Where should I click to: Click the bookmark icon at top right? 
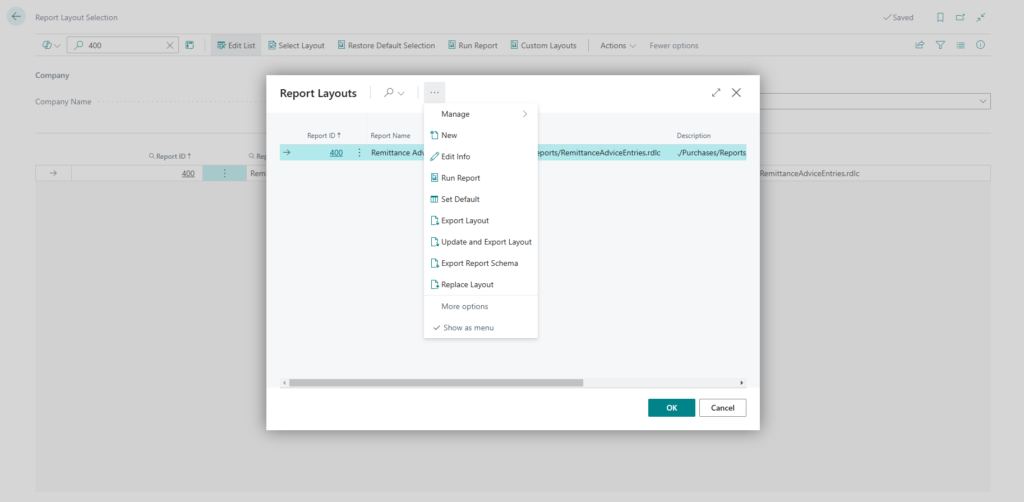[x=940, y=18]
